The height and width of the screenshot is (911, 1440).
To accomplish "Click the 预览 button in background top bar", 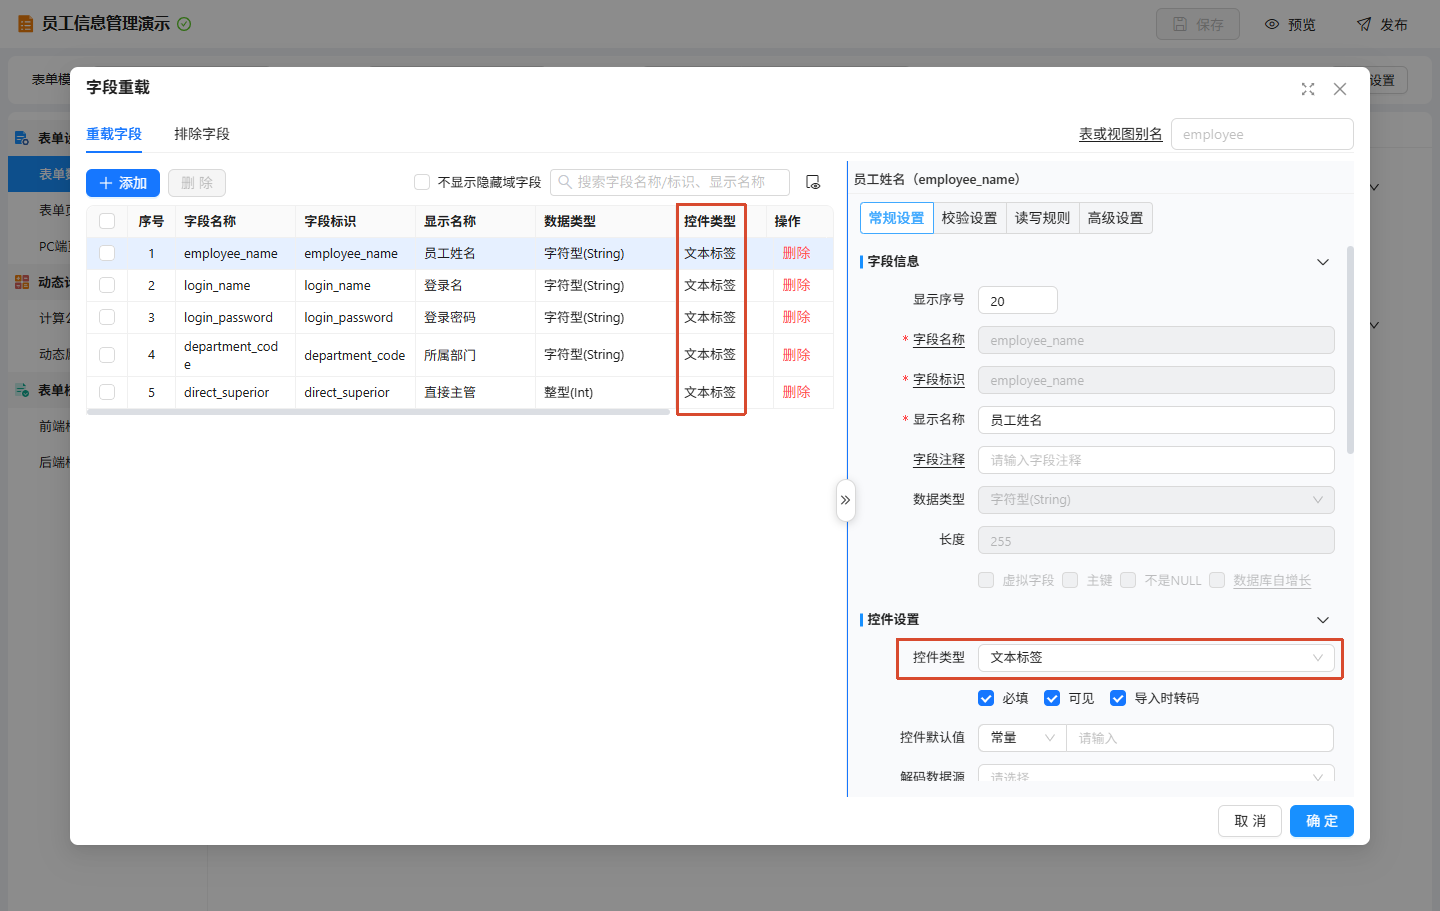I will click(x=1290, y=24).
